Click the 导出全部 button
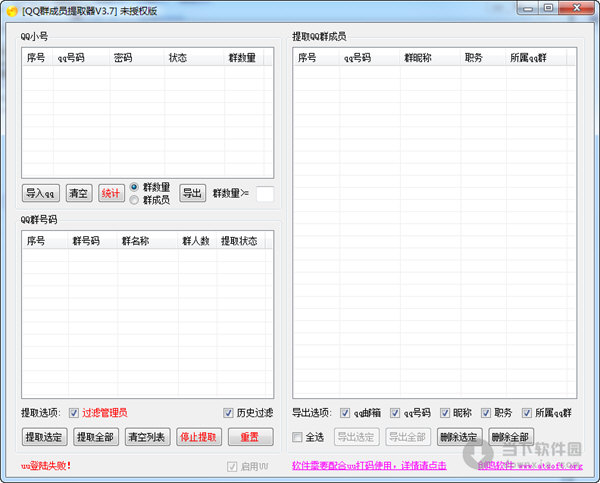This screenshot has height=483, width=600. (x=408, y=437)
